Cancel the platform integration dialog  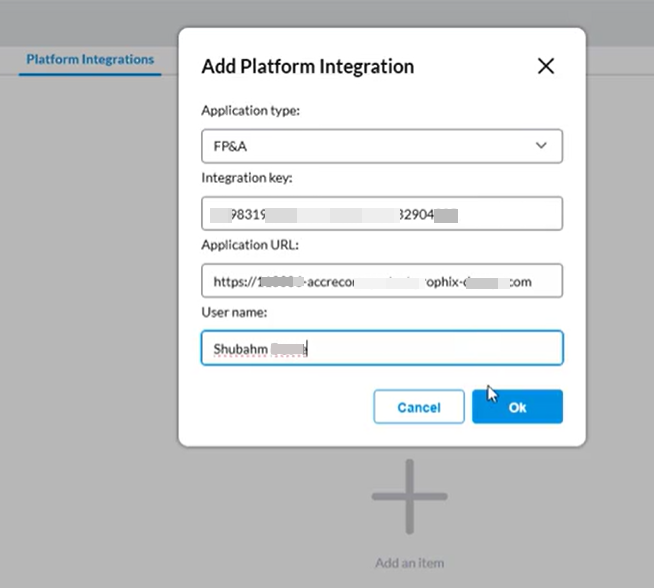pyautogui.click(x=419, y=407)
